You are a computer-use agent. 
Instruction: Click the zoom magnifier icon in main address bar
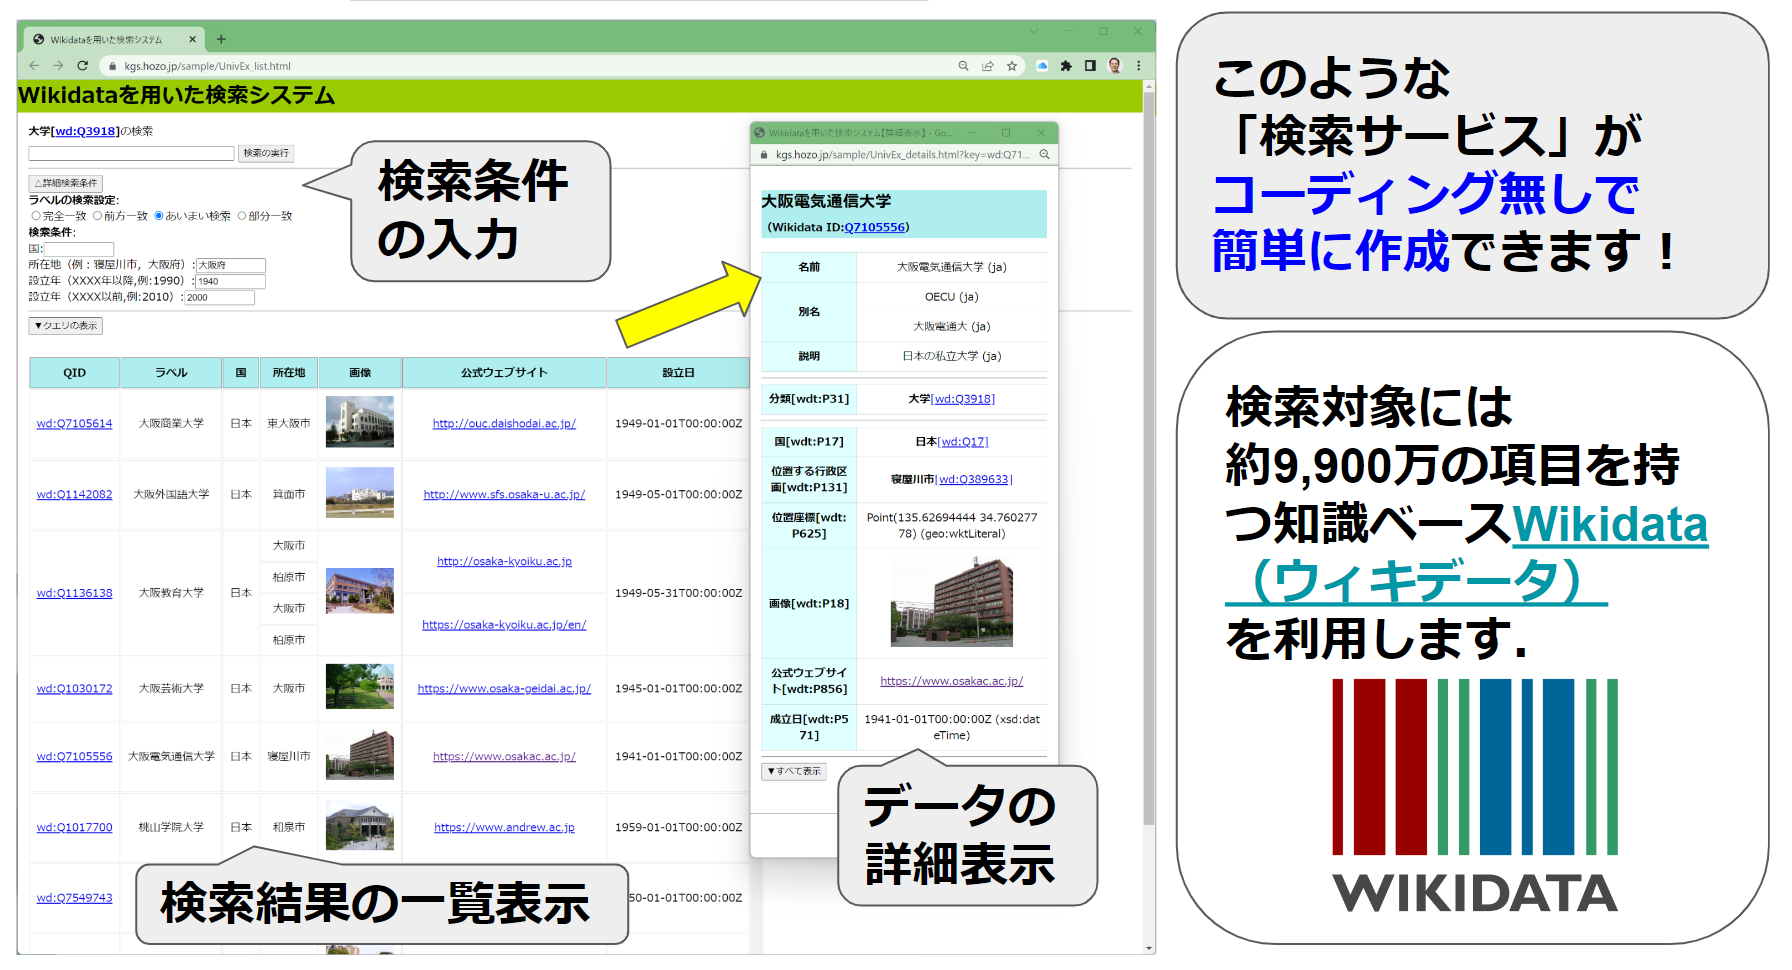pyautogui.click(x=963, y=66)
